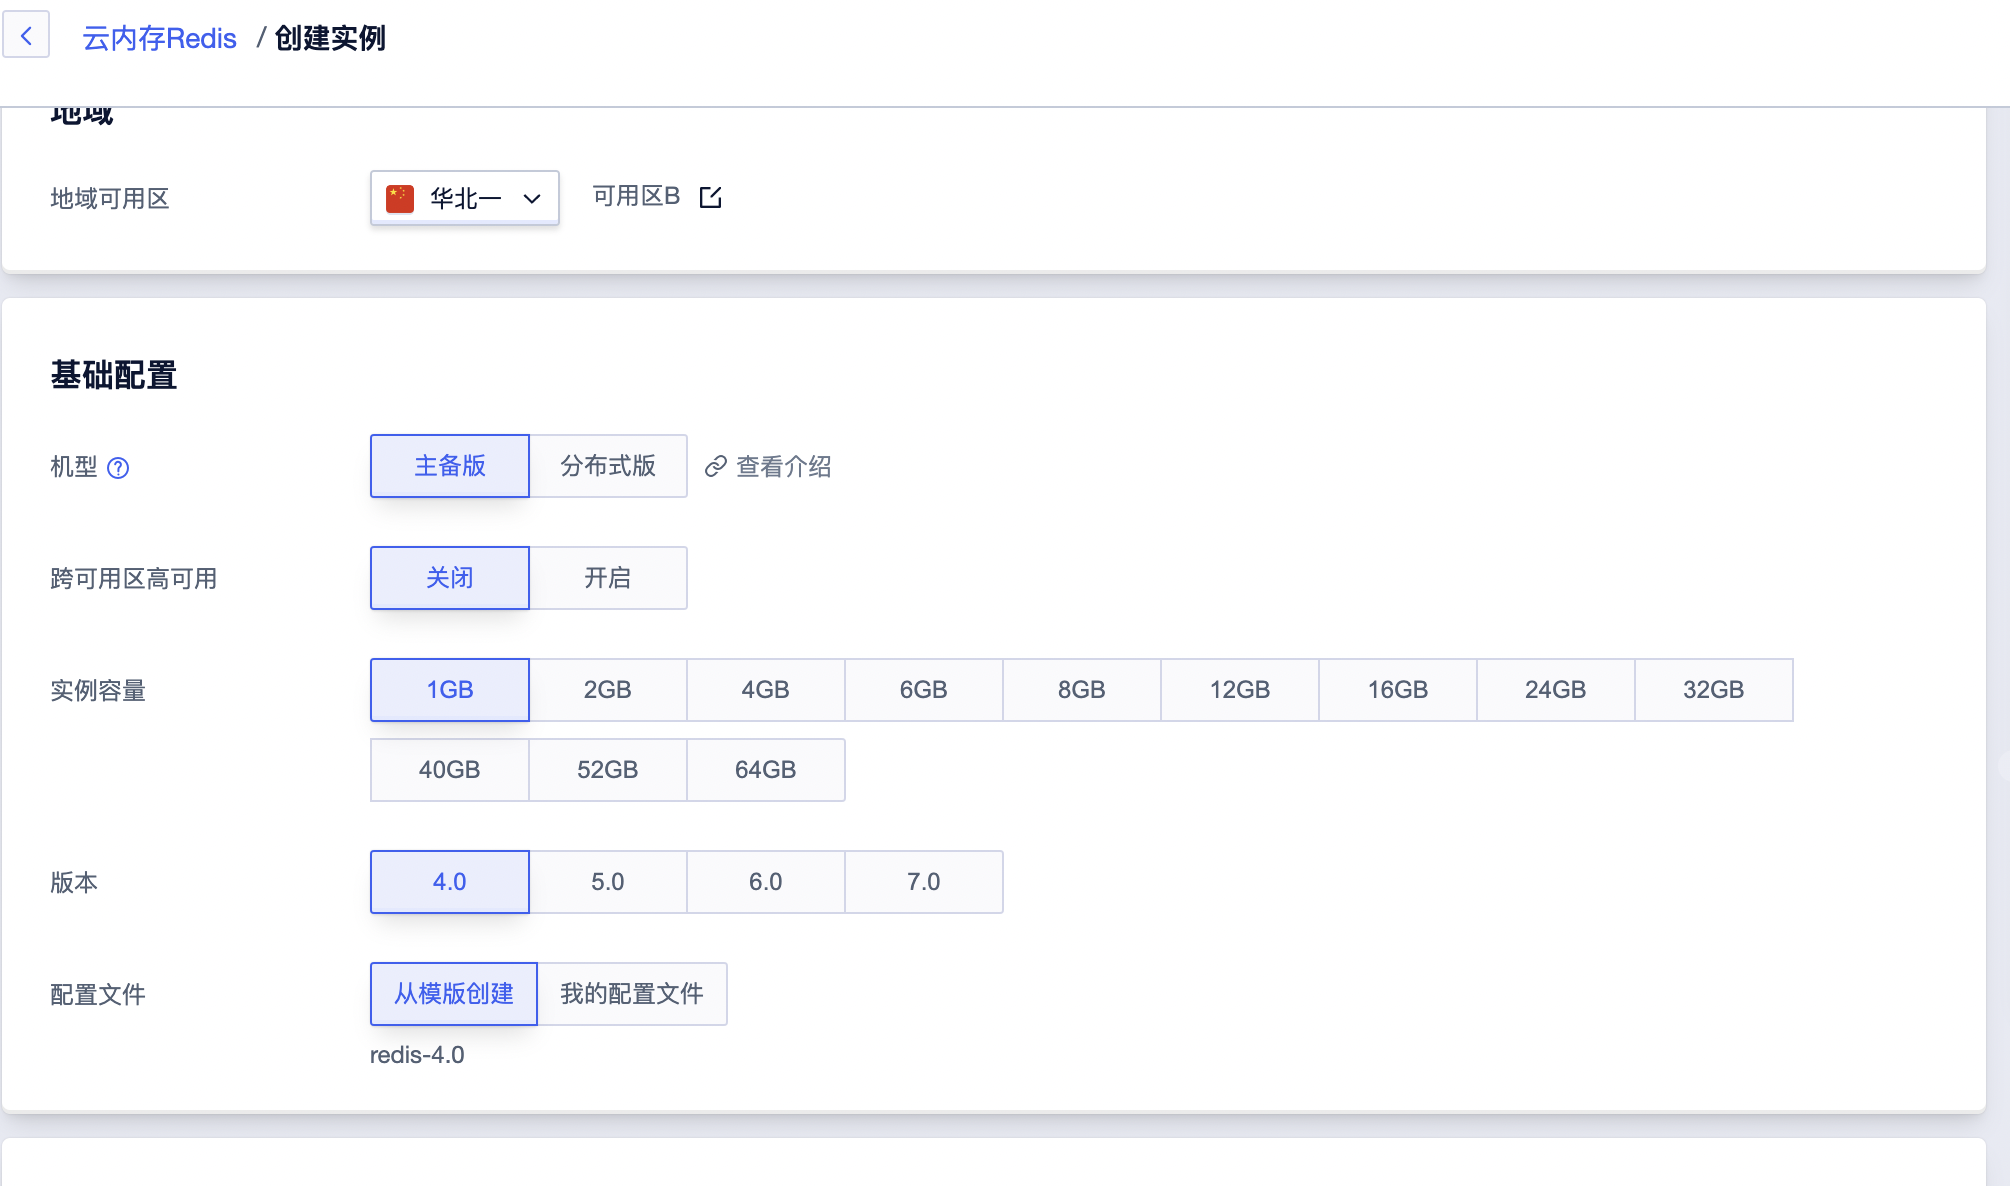The image size is (2010, 1186).
Task: Switch to 我的配置文件 tab
Action: (631, 994)
